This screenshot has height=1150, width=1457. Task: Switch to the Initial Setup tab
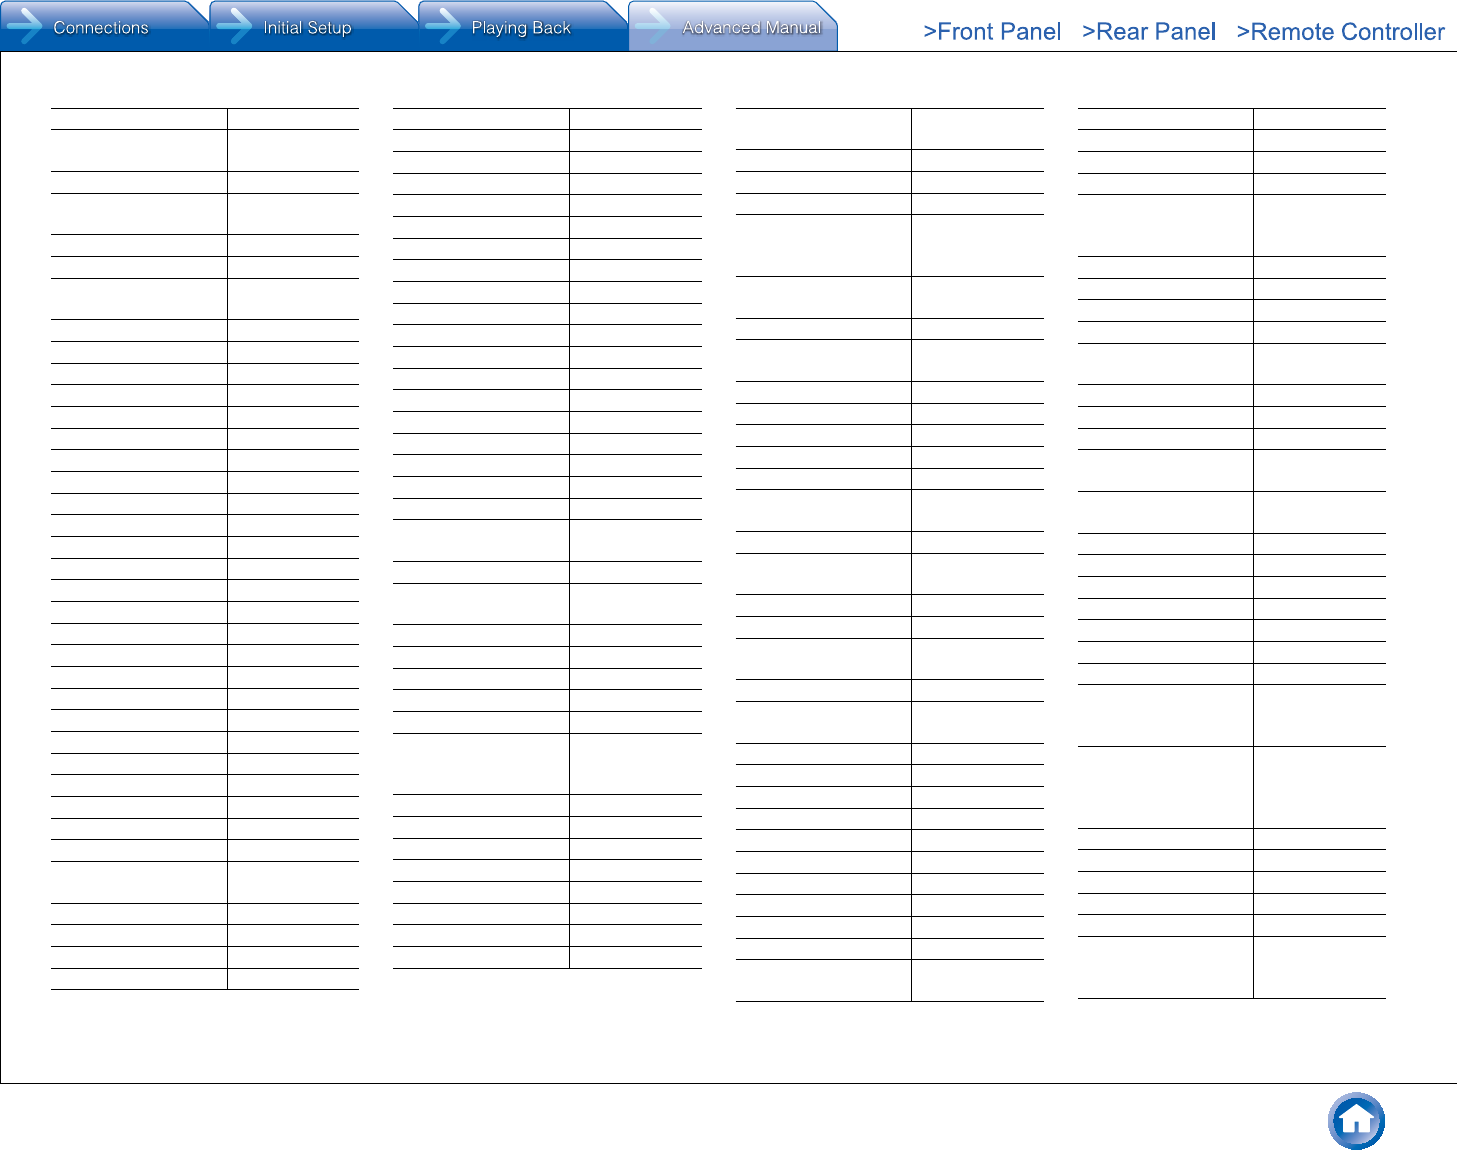[x=313, y=26]
